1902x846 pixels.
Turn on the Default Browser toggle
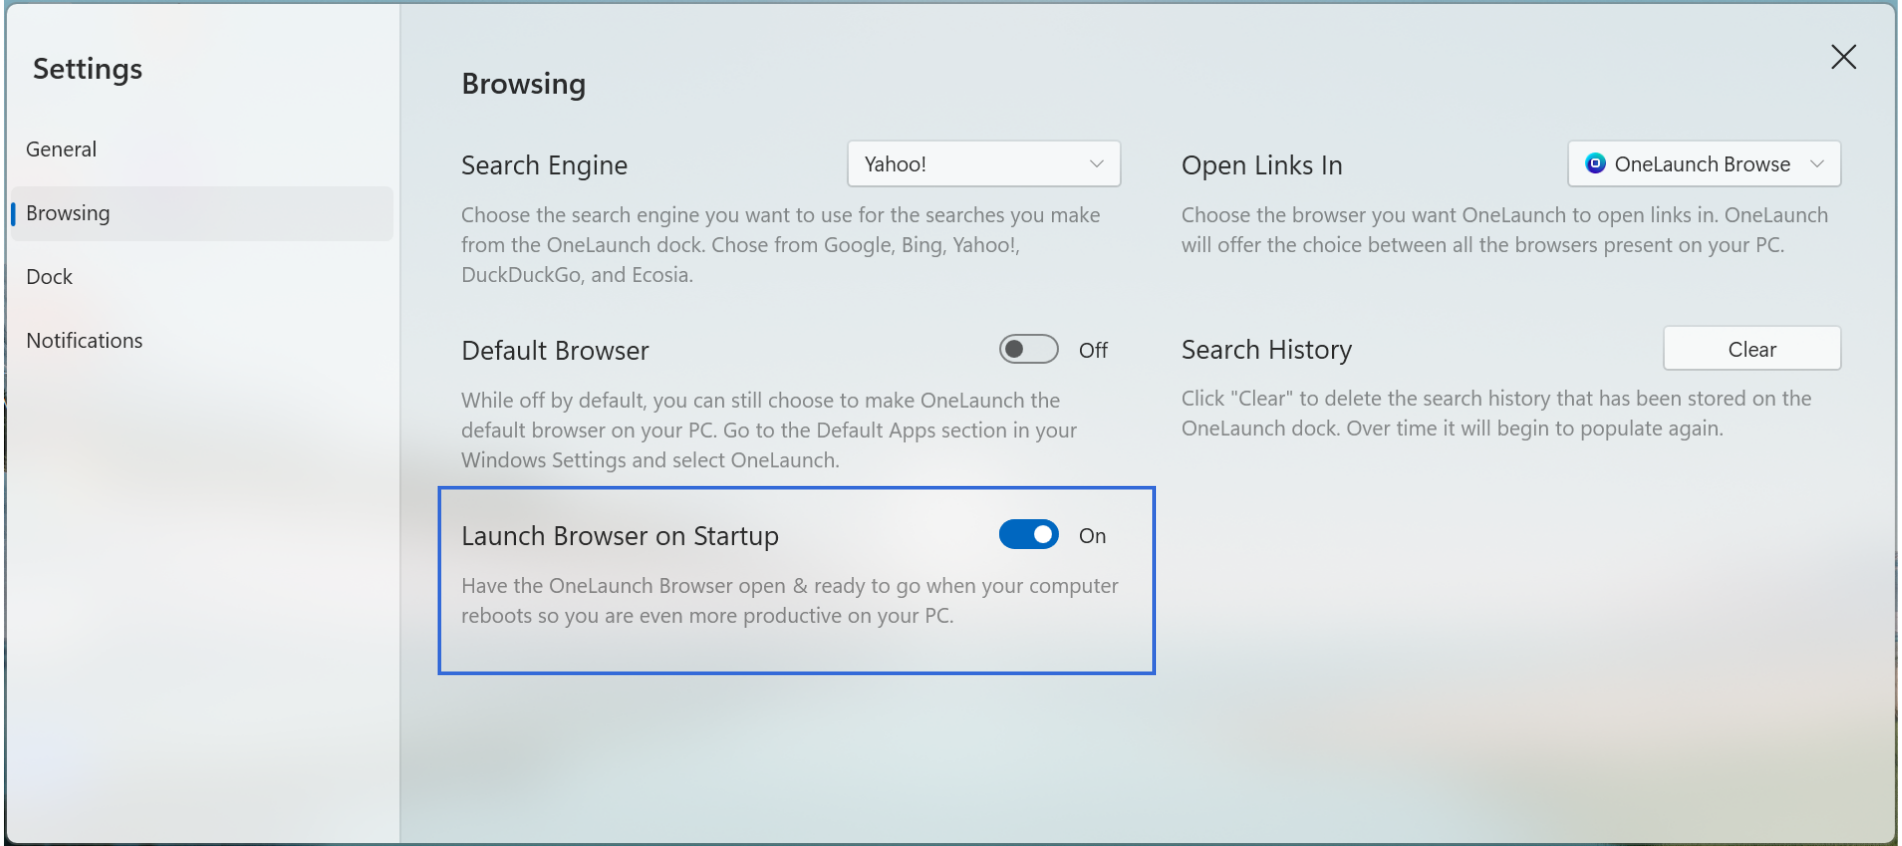[x=1028, y=349]
